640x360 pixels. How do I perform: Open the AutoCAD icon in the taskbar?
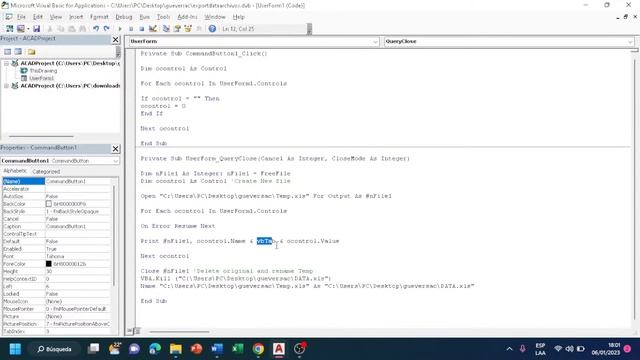(279, 349)
